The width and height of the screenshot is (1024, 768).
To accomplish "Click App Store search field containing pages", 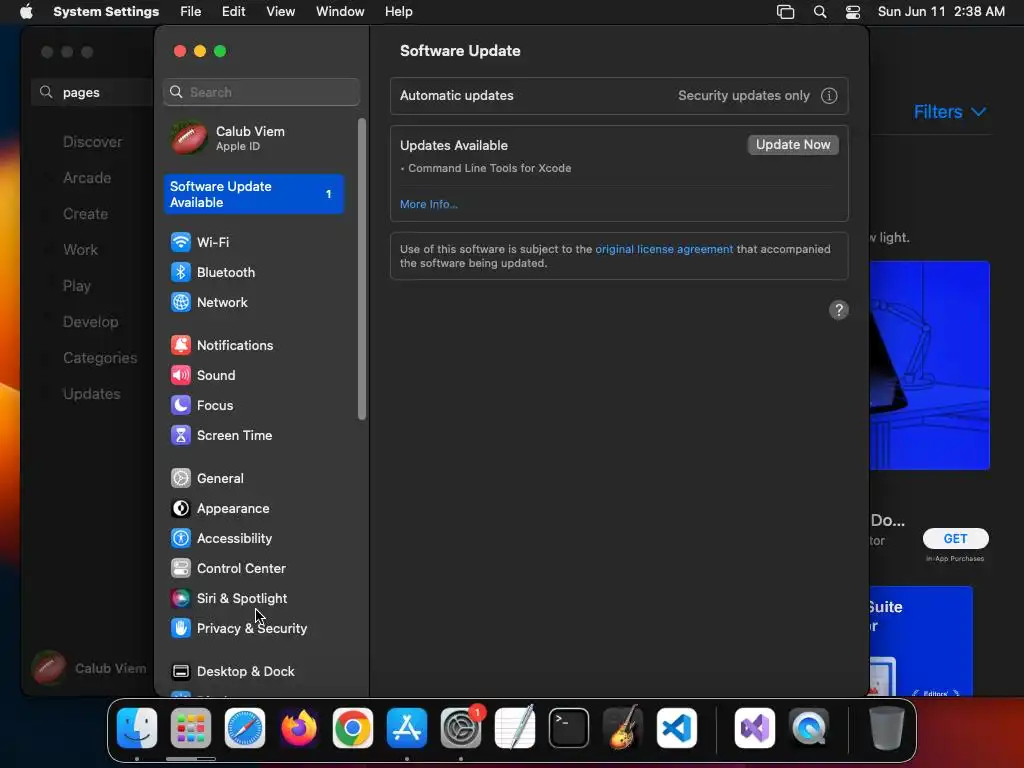I will [93, 92].
